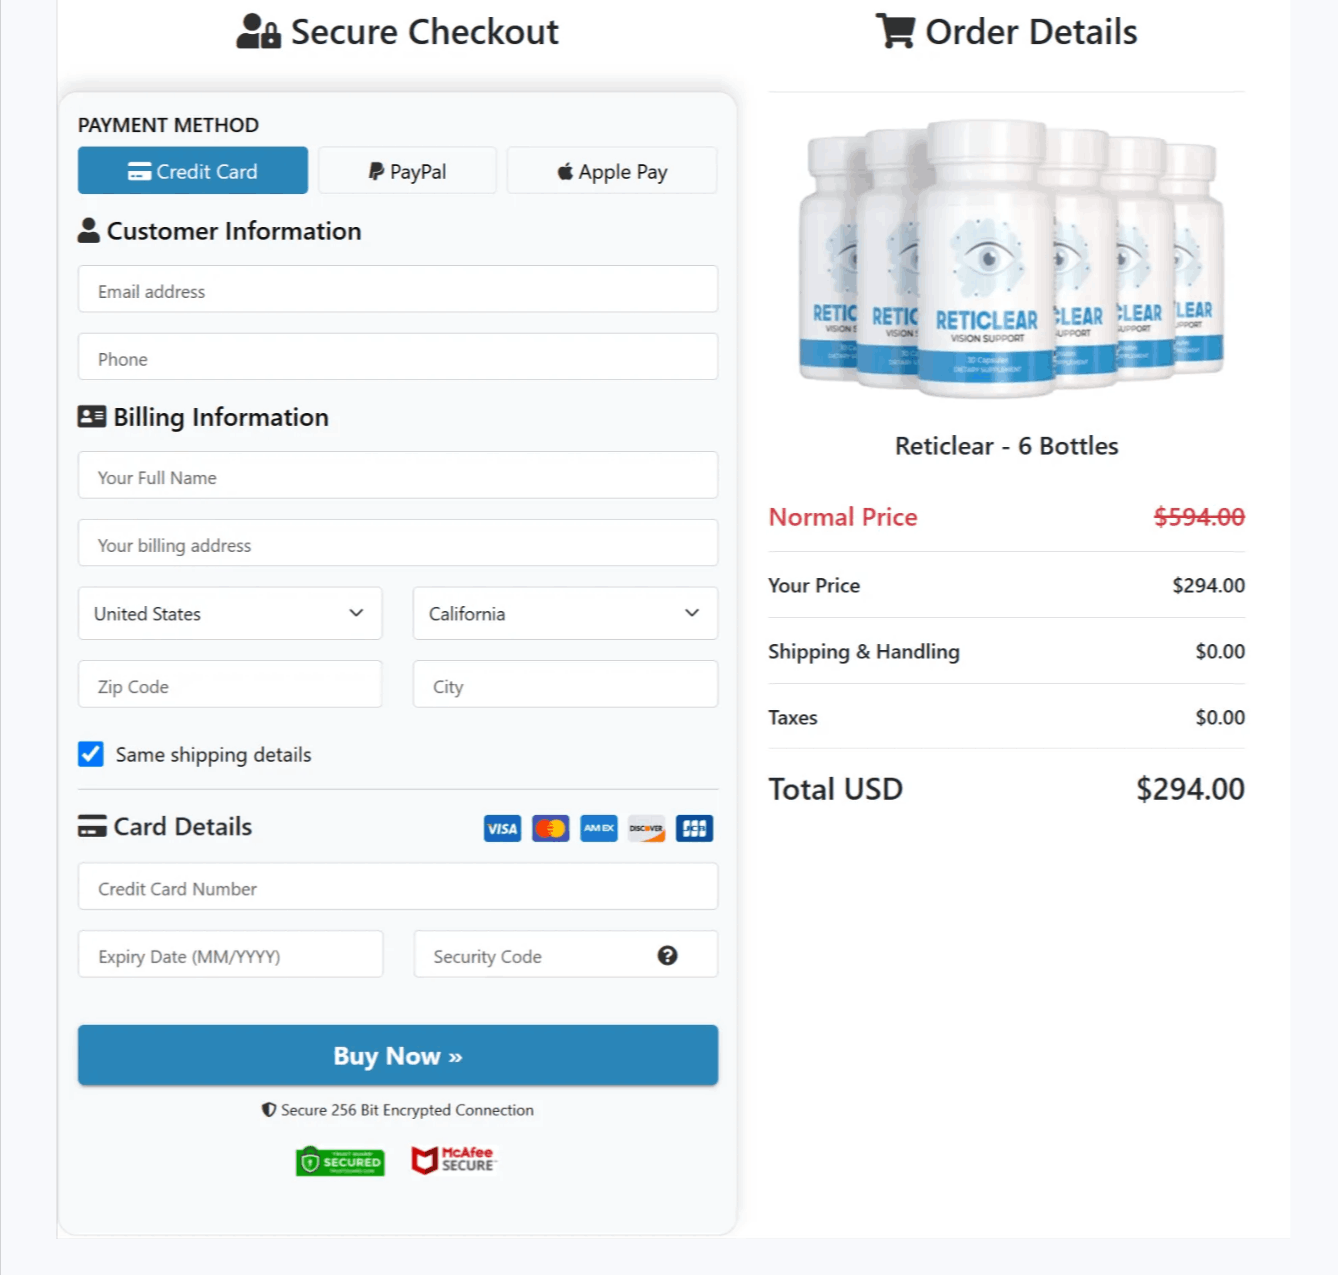
Task: Open the state dropdown showing California
Action: pos(564,613)
